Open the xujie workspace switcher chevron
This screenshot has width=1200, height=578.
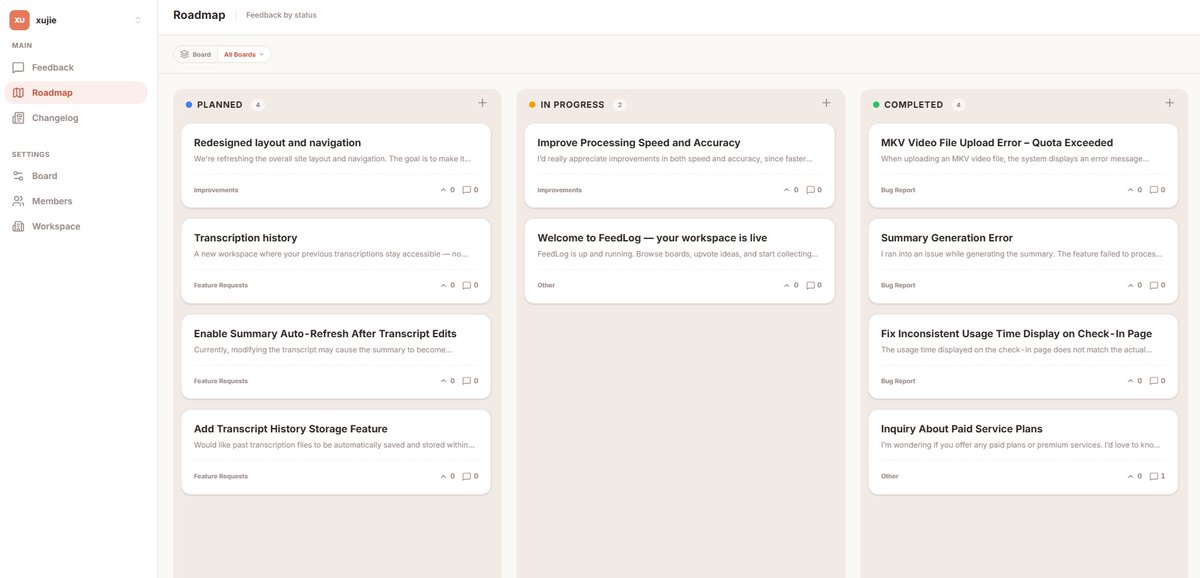(138, 20)
